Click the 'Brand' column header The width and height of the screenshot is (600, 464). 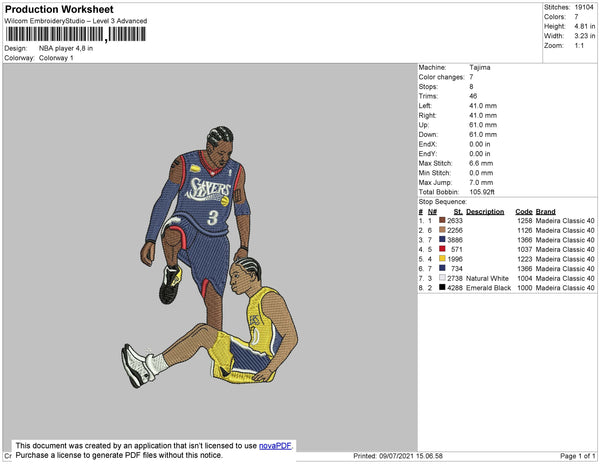(545, 212)
